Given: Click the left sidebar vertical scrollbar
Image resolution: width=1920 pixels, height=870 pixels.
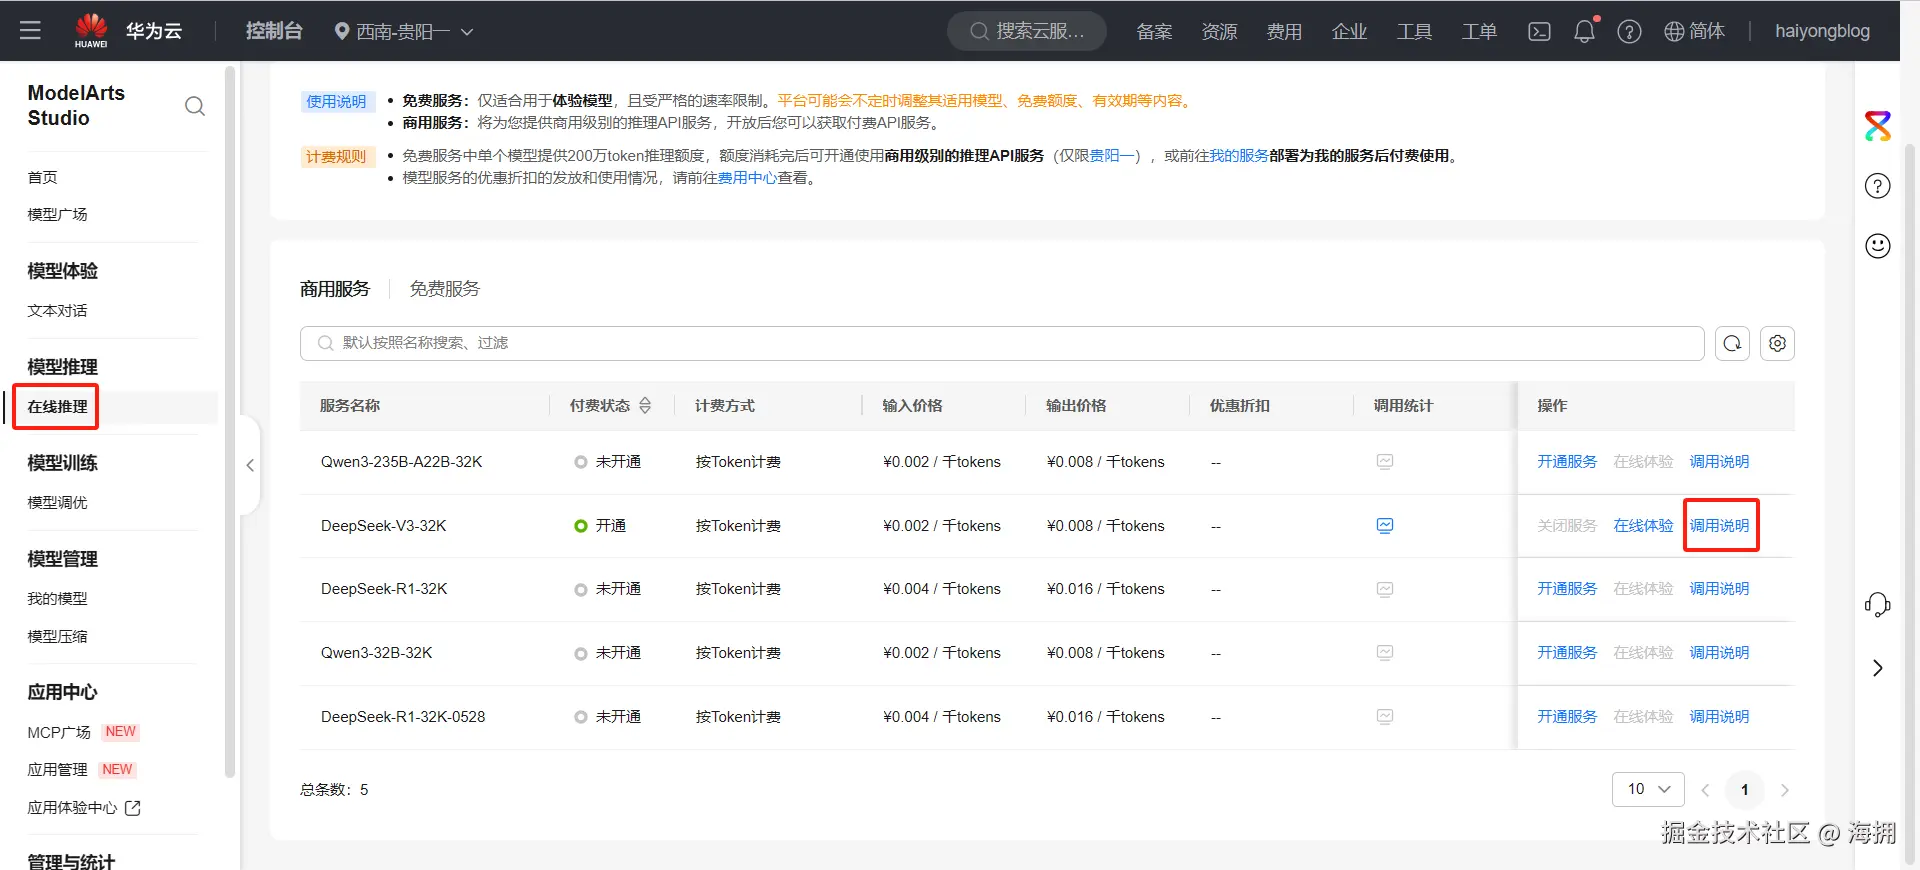Looking at the screenshot, I should (230, 422).
